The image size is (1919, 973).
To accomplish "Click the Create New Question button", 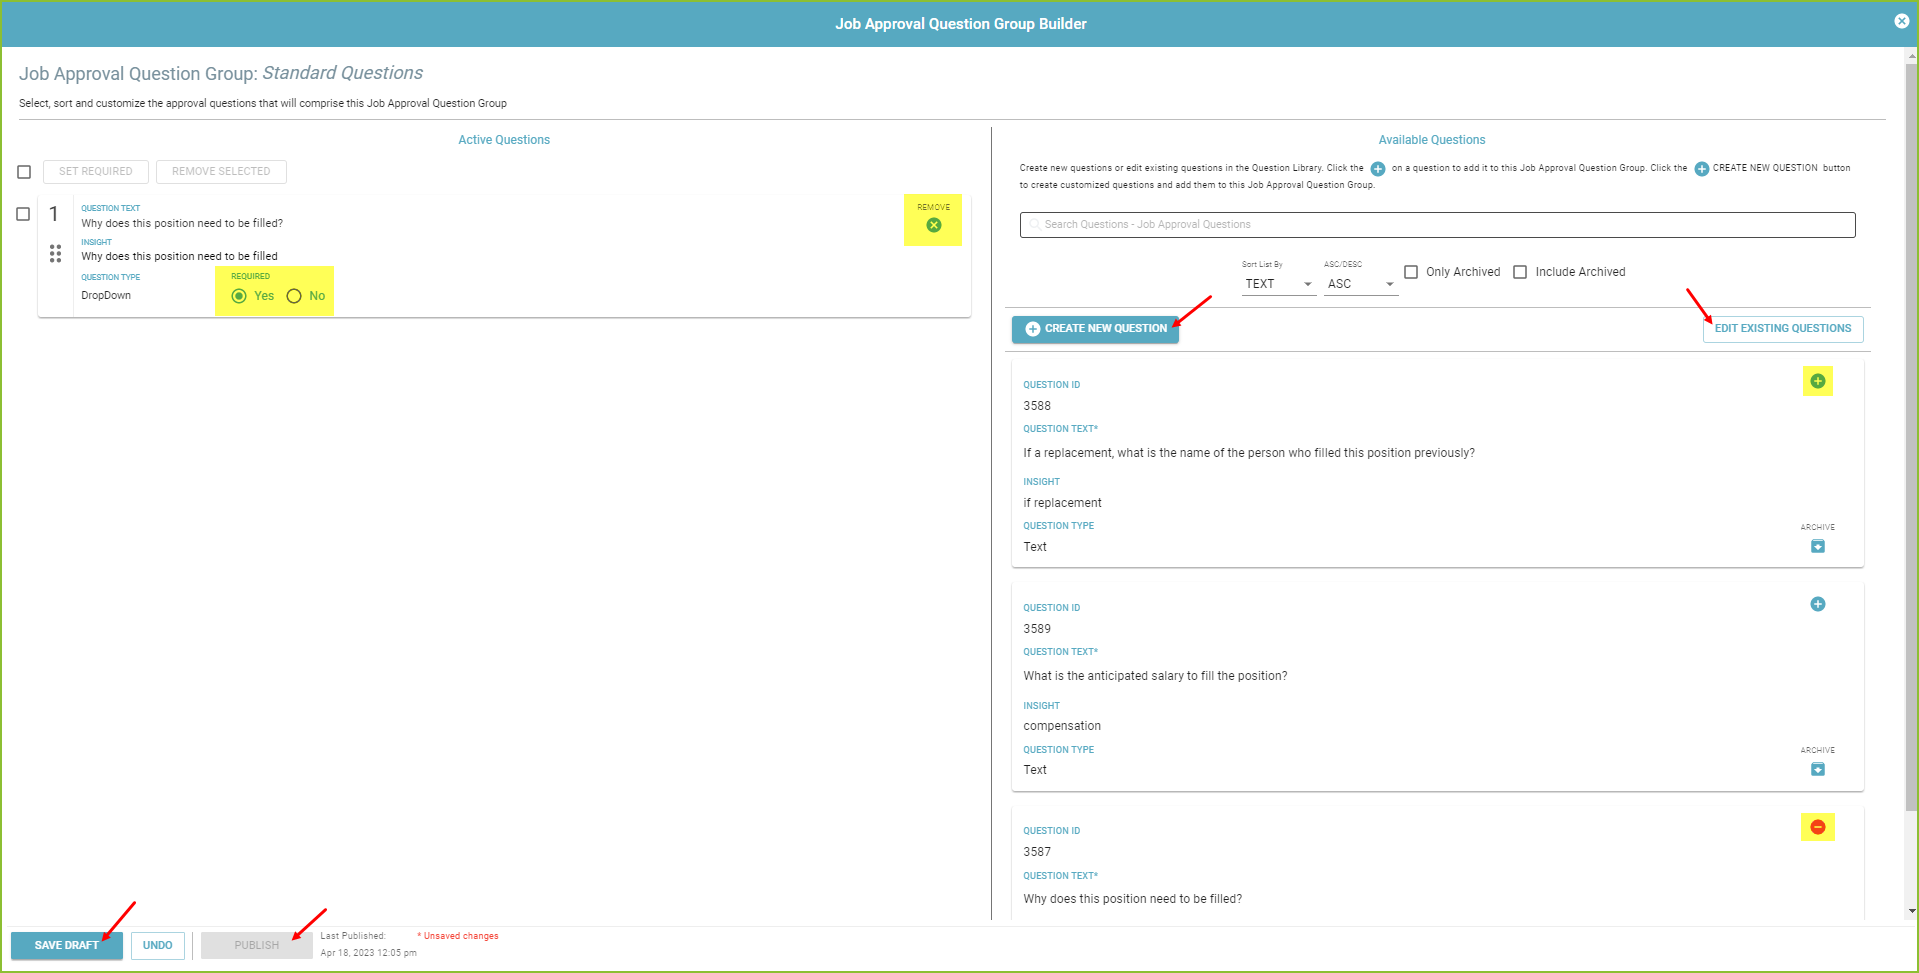I will point(1095,329).
